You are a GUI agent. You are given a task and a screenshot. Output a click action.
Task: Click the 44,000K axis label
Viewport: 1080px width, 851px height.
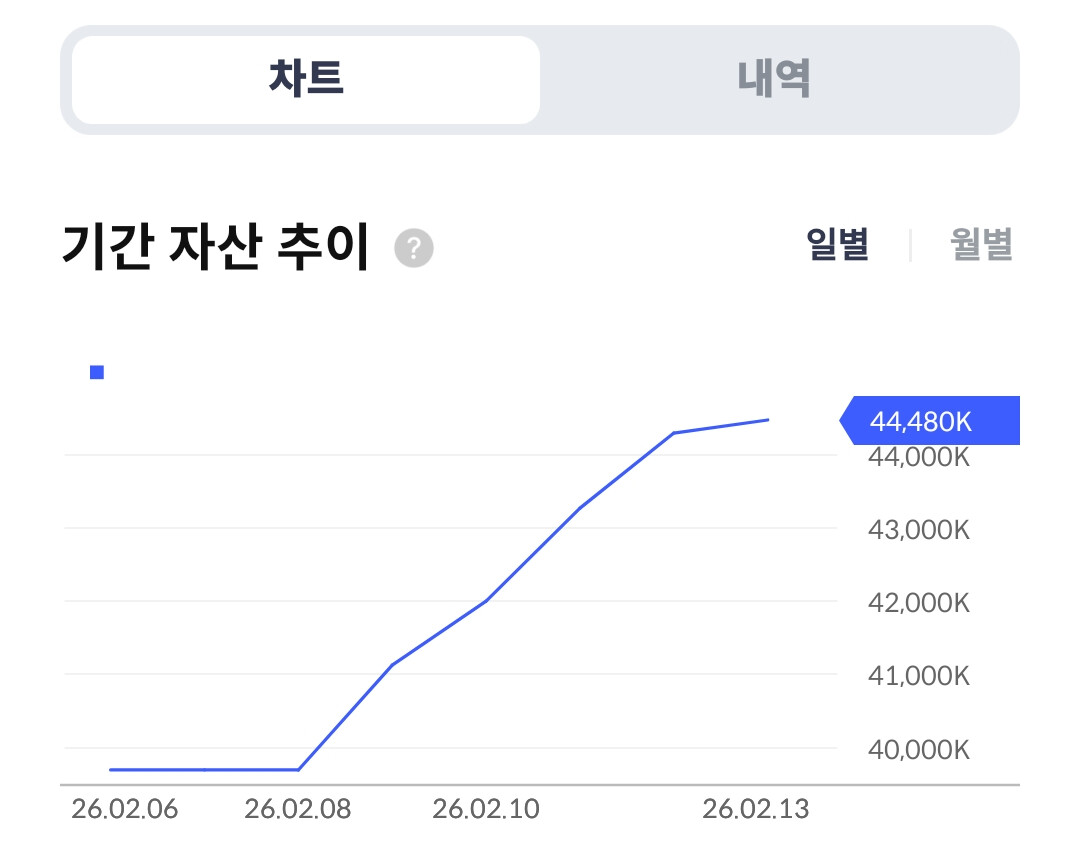(920, 457)
